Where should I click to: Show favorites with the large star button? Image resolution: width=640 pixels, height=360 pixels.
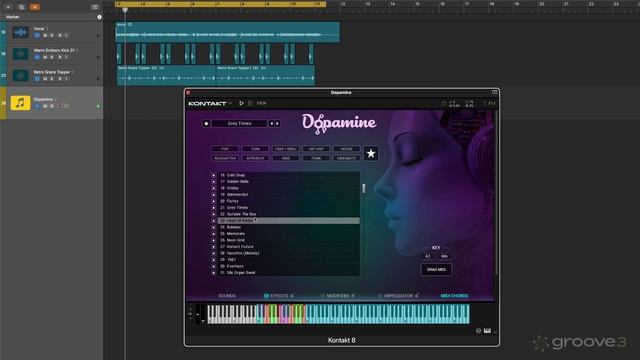[x=371, y=153]
